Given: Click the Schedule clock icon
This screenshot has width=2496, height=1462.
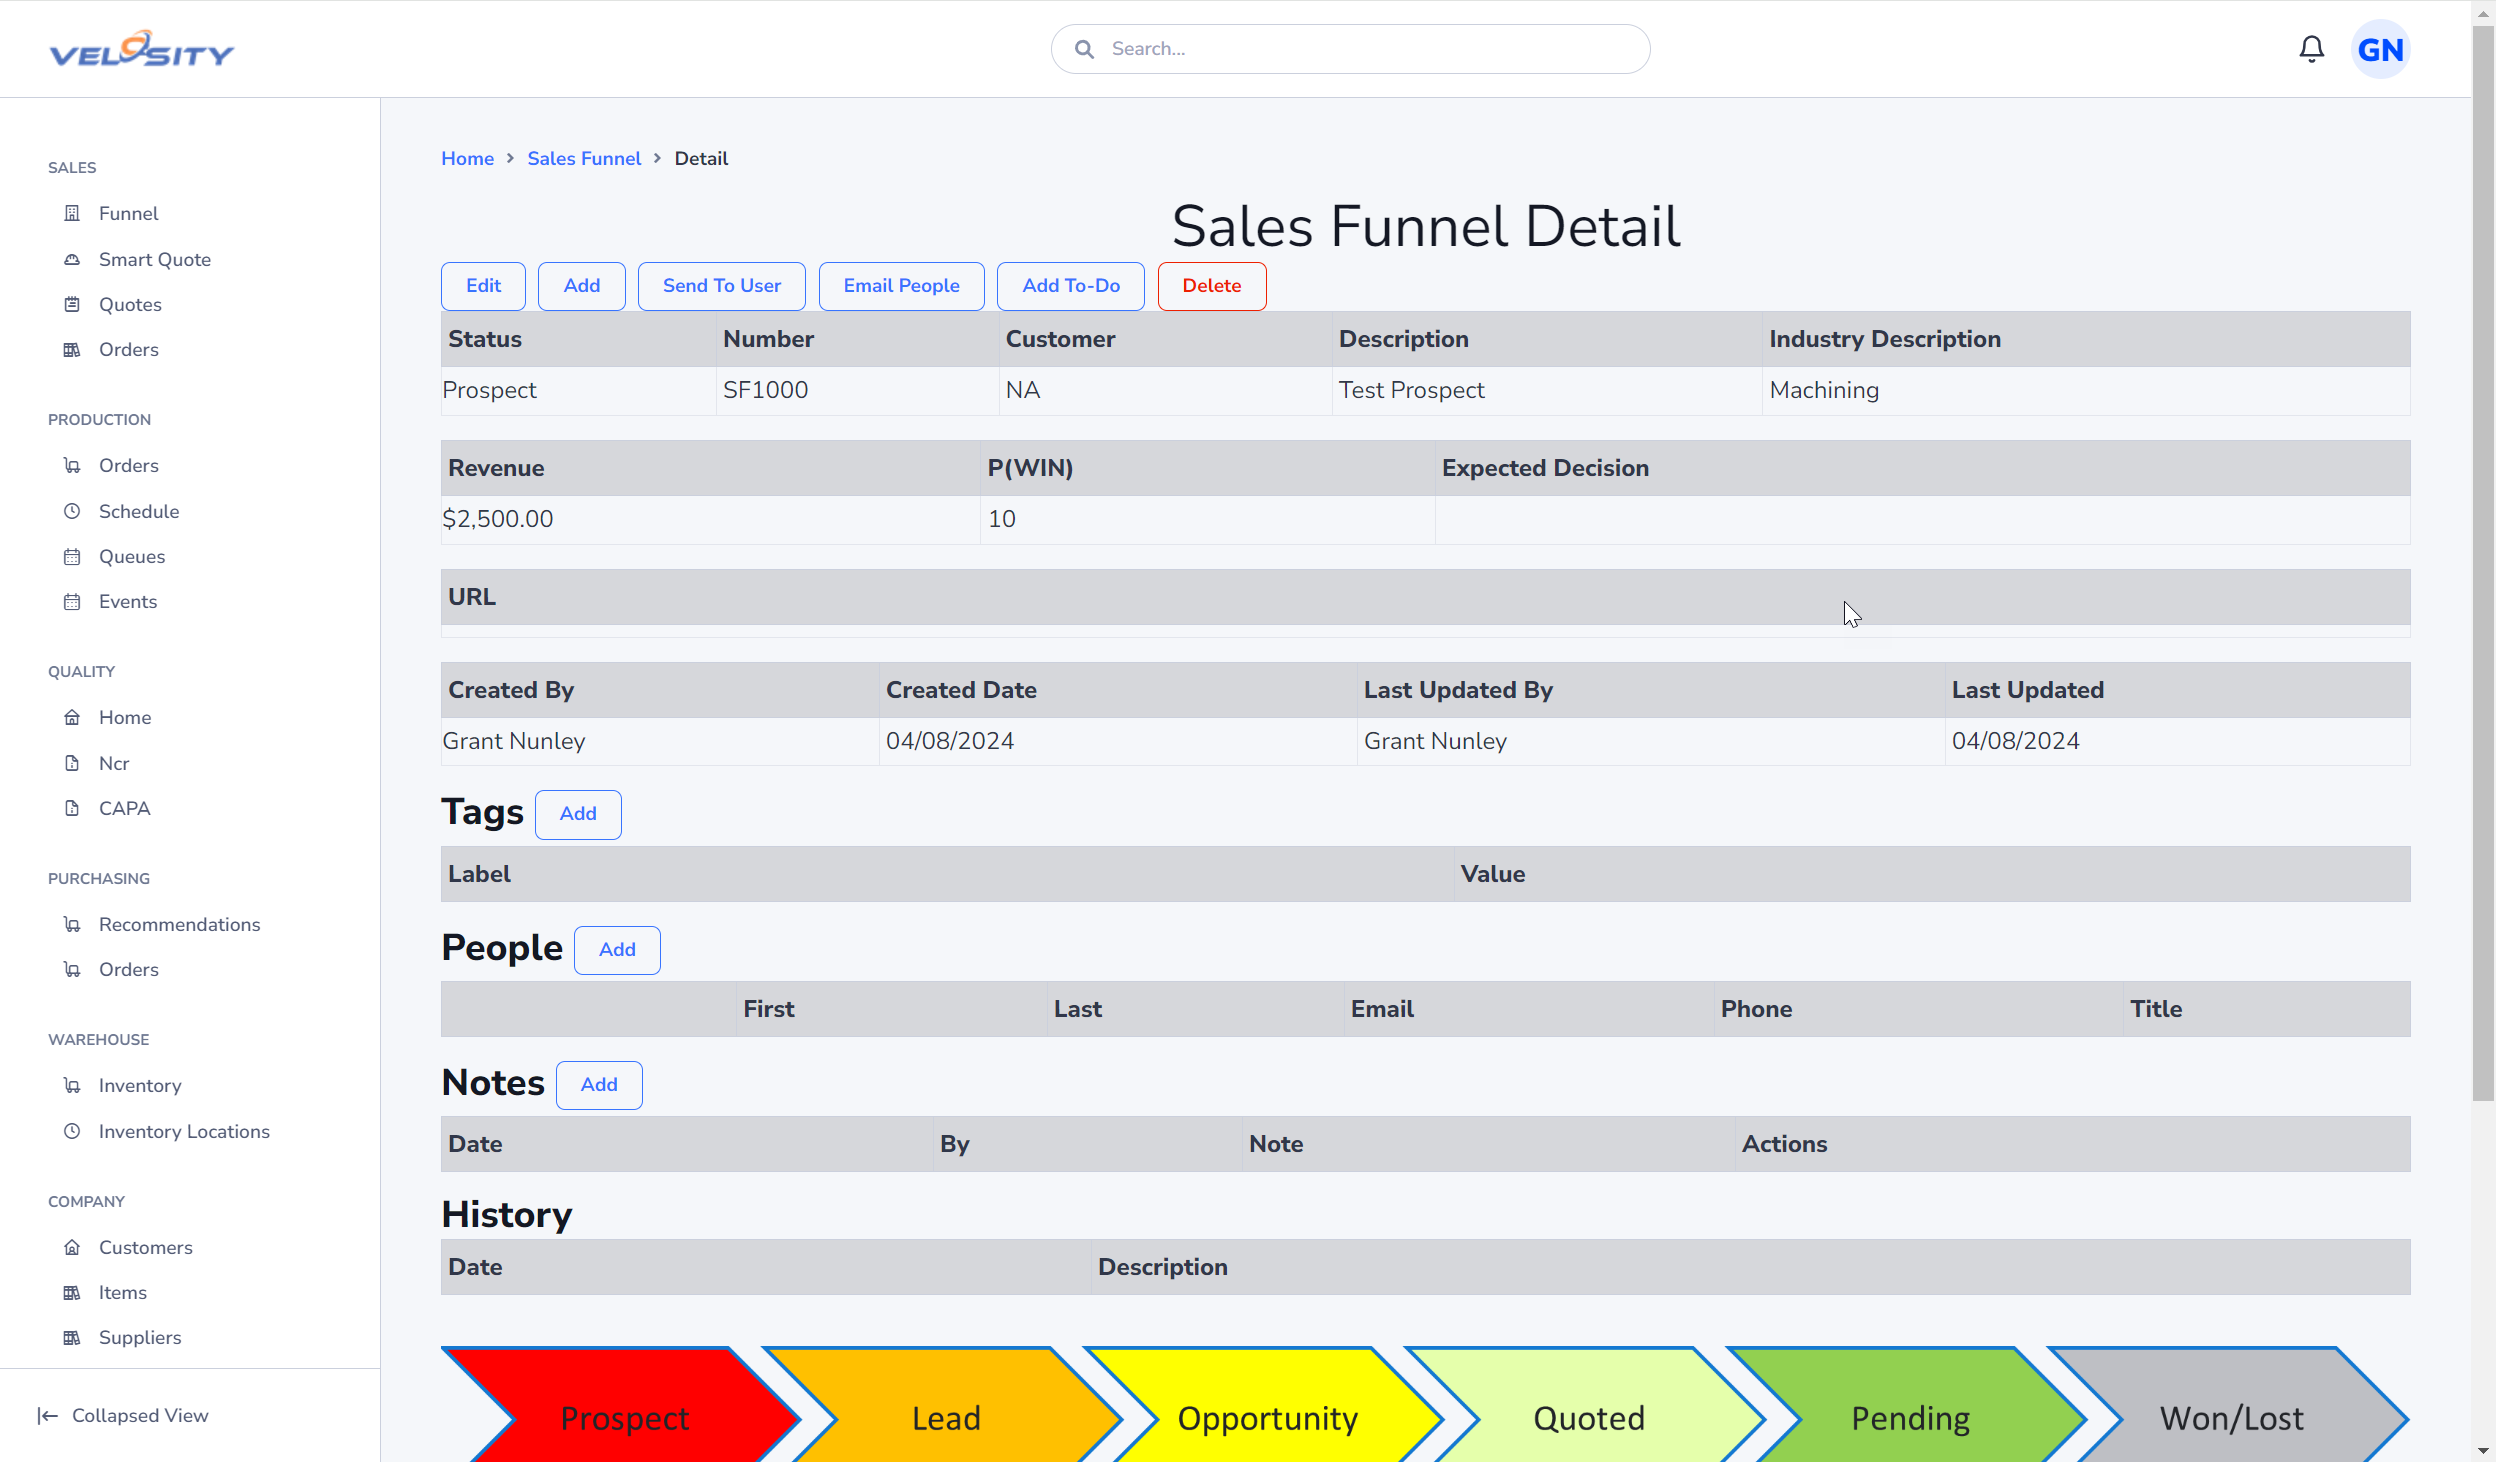Looking at the screenshot, I should pyautogui.click(x=72, y=511).
